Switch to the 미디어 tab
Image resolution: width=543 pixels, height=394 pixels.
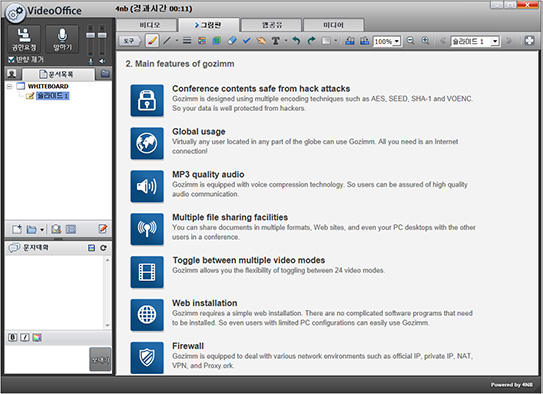point(333,25)
